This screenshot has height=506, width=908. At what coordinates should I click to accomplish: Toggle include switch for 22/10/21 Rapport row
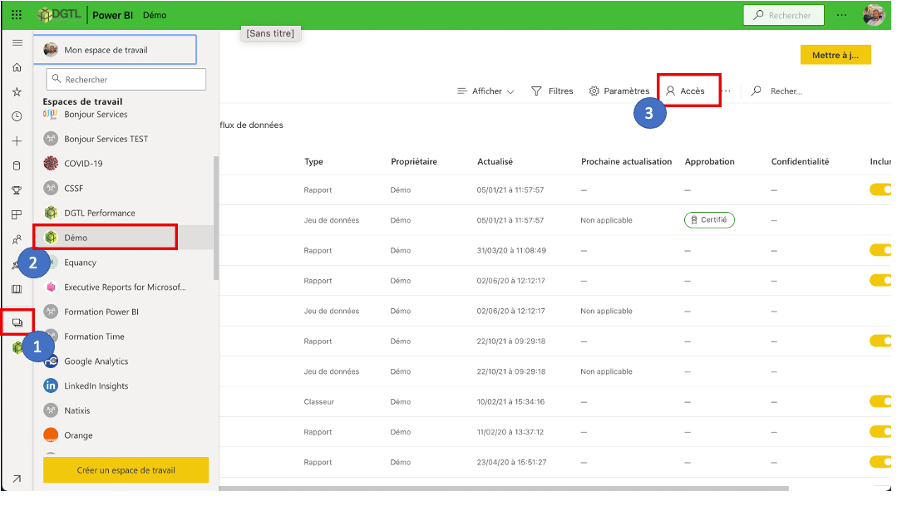click(x=880, y=340)
